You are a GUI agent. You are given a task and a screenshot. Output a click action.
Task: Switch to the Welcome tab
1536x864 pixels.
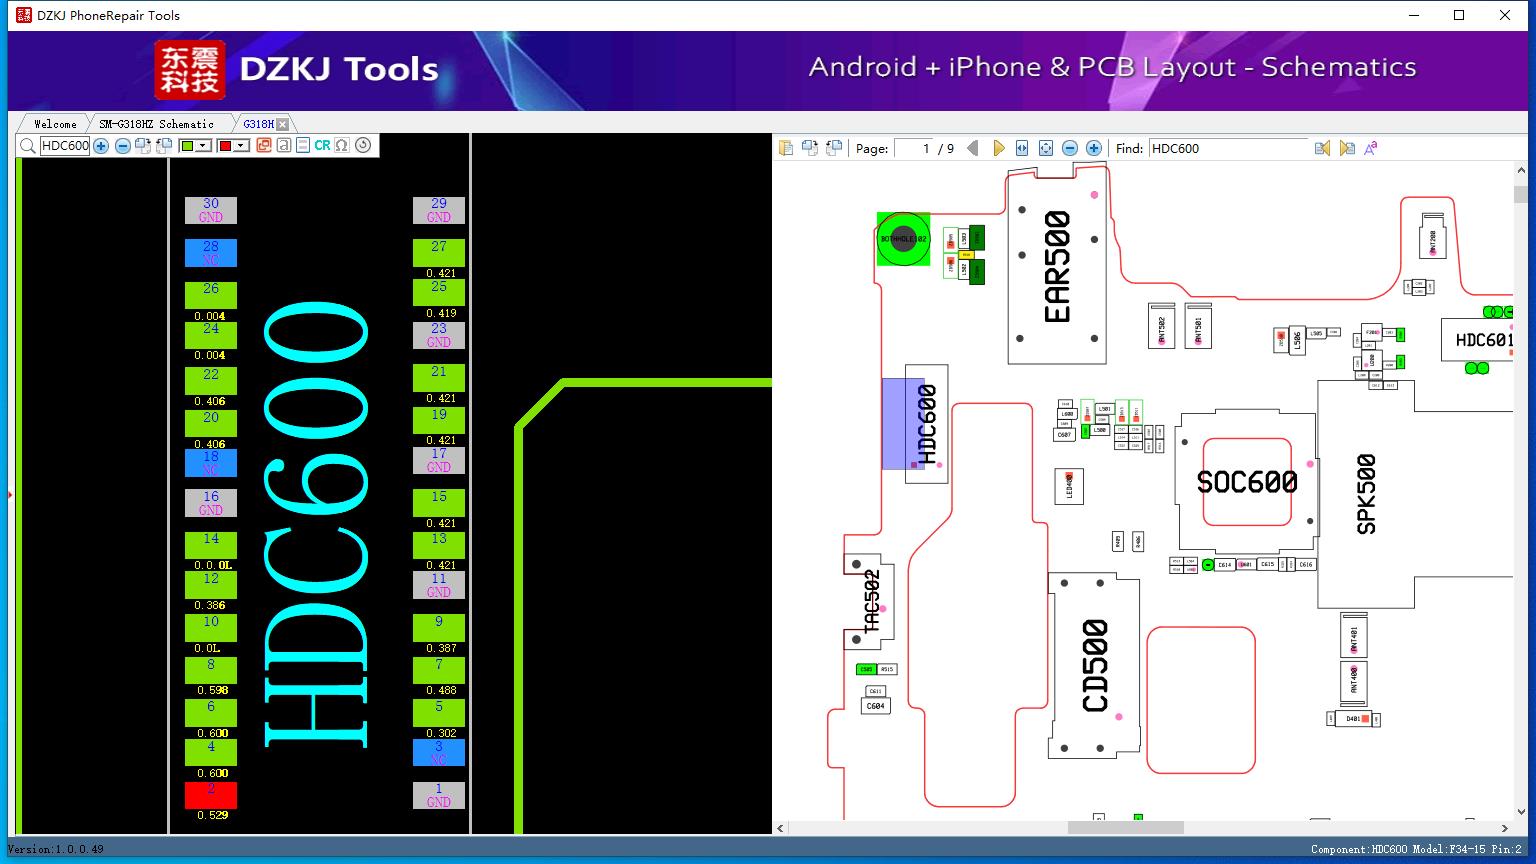coord(55,124)
